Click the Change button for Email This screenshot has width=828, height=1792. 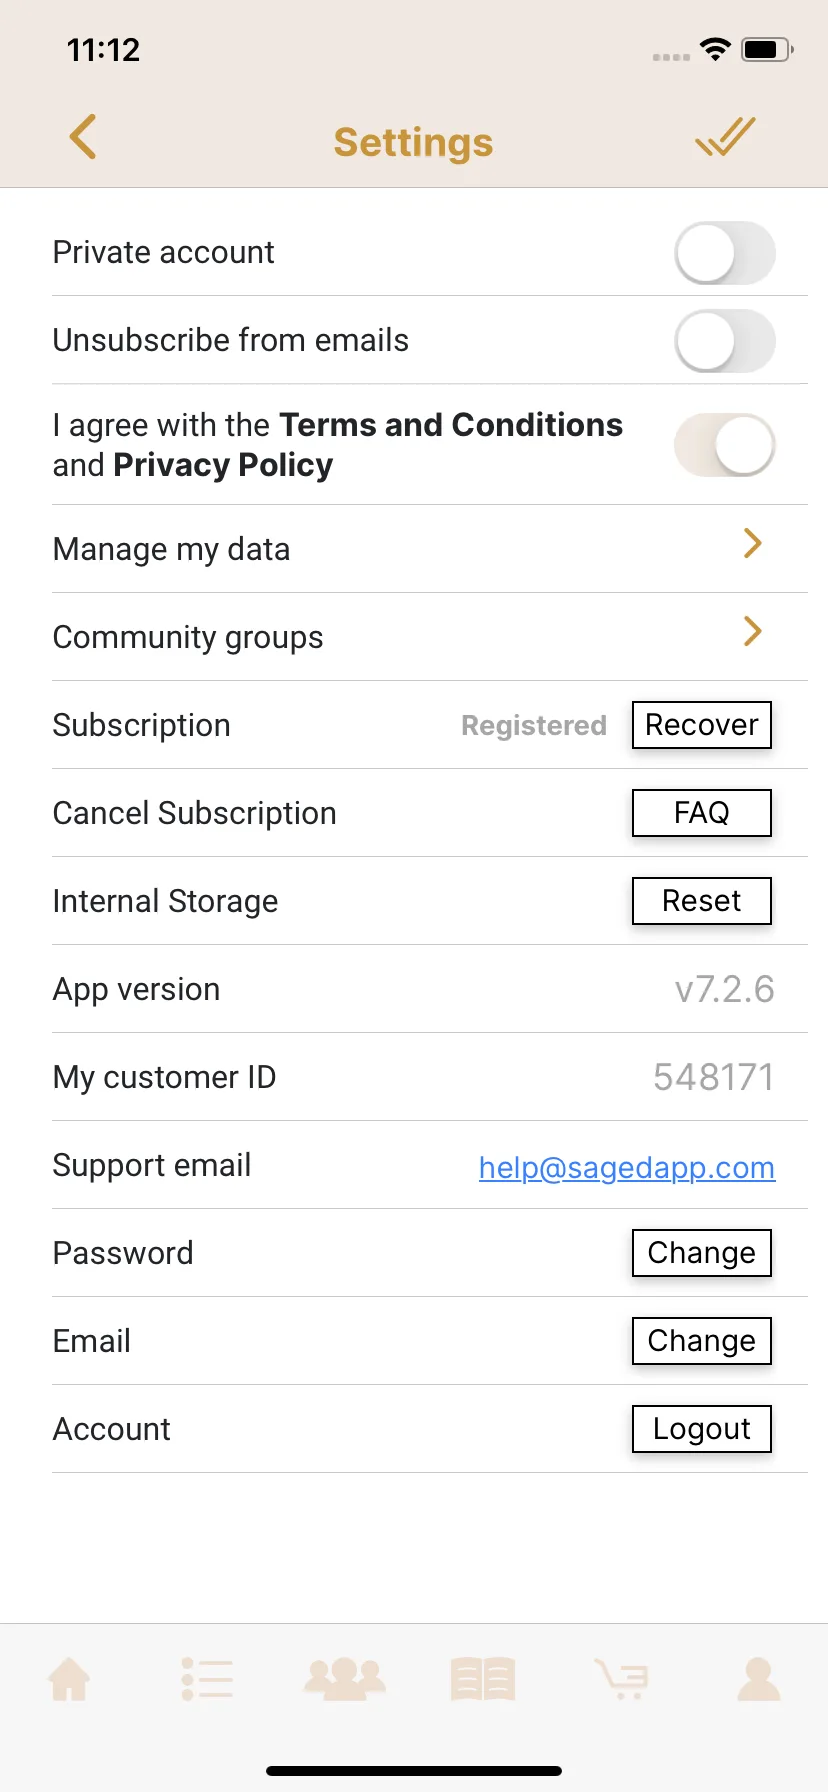[702, 1341]
